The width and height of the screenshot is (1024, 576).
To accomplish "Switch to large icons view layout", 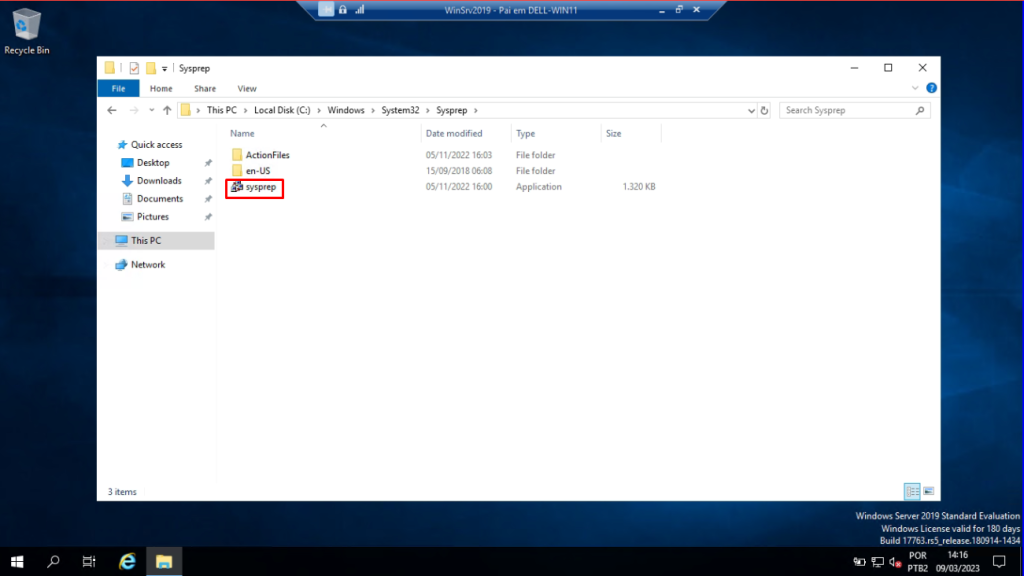I will [928, 491].
